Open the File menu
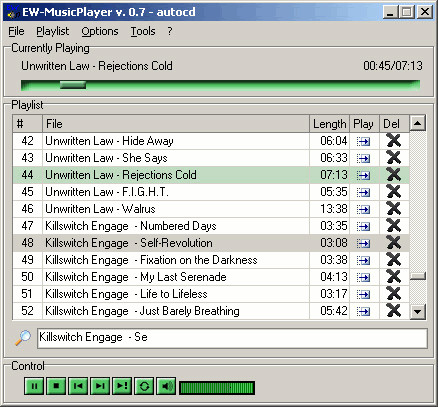 click(16, 31)
